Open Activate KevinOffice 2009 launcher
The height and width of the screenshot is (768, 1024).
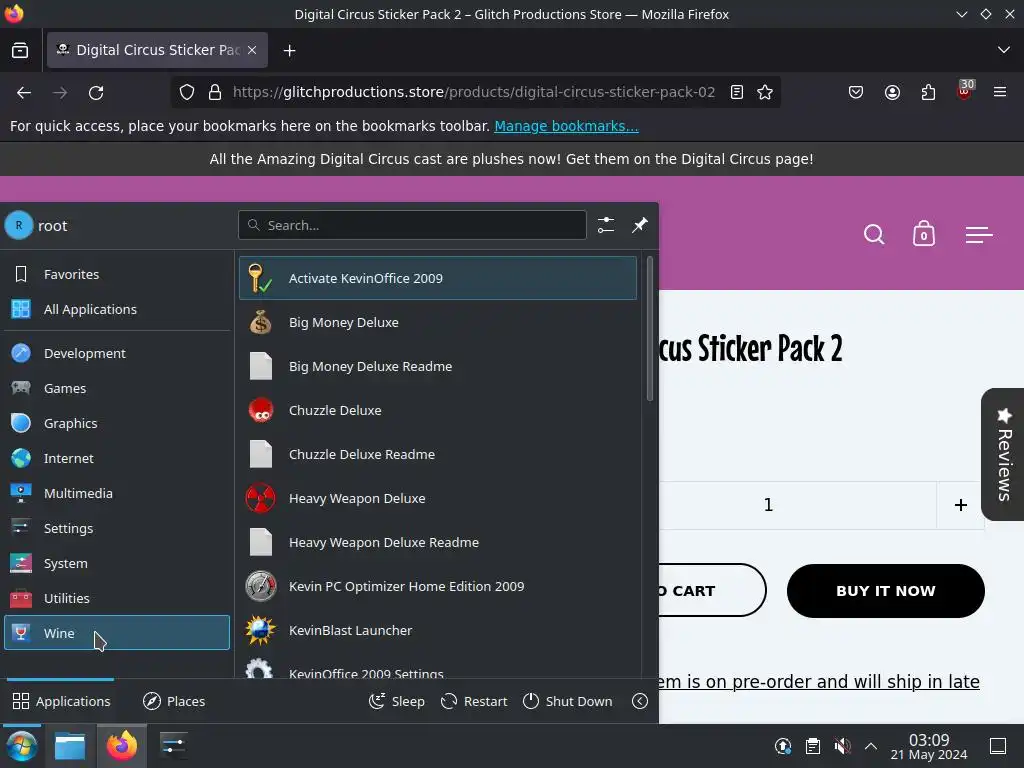pyautogui.click(x=438, y=278)
